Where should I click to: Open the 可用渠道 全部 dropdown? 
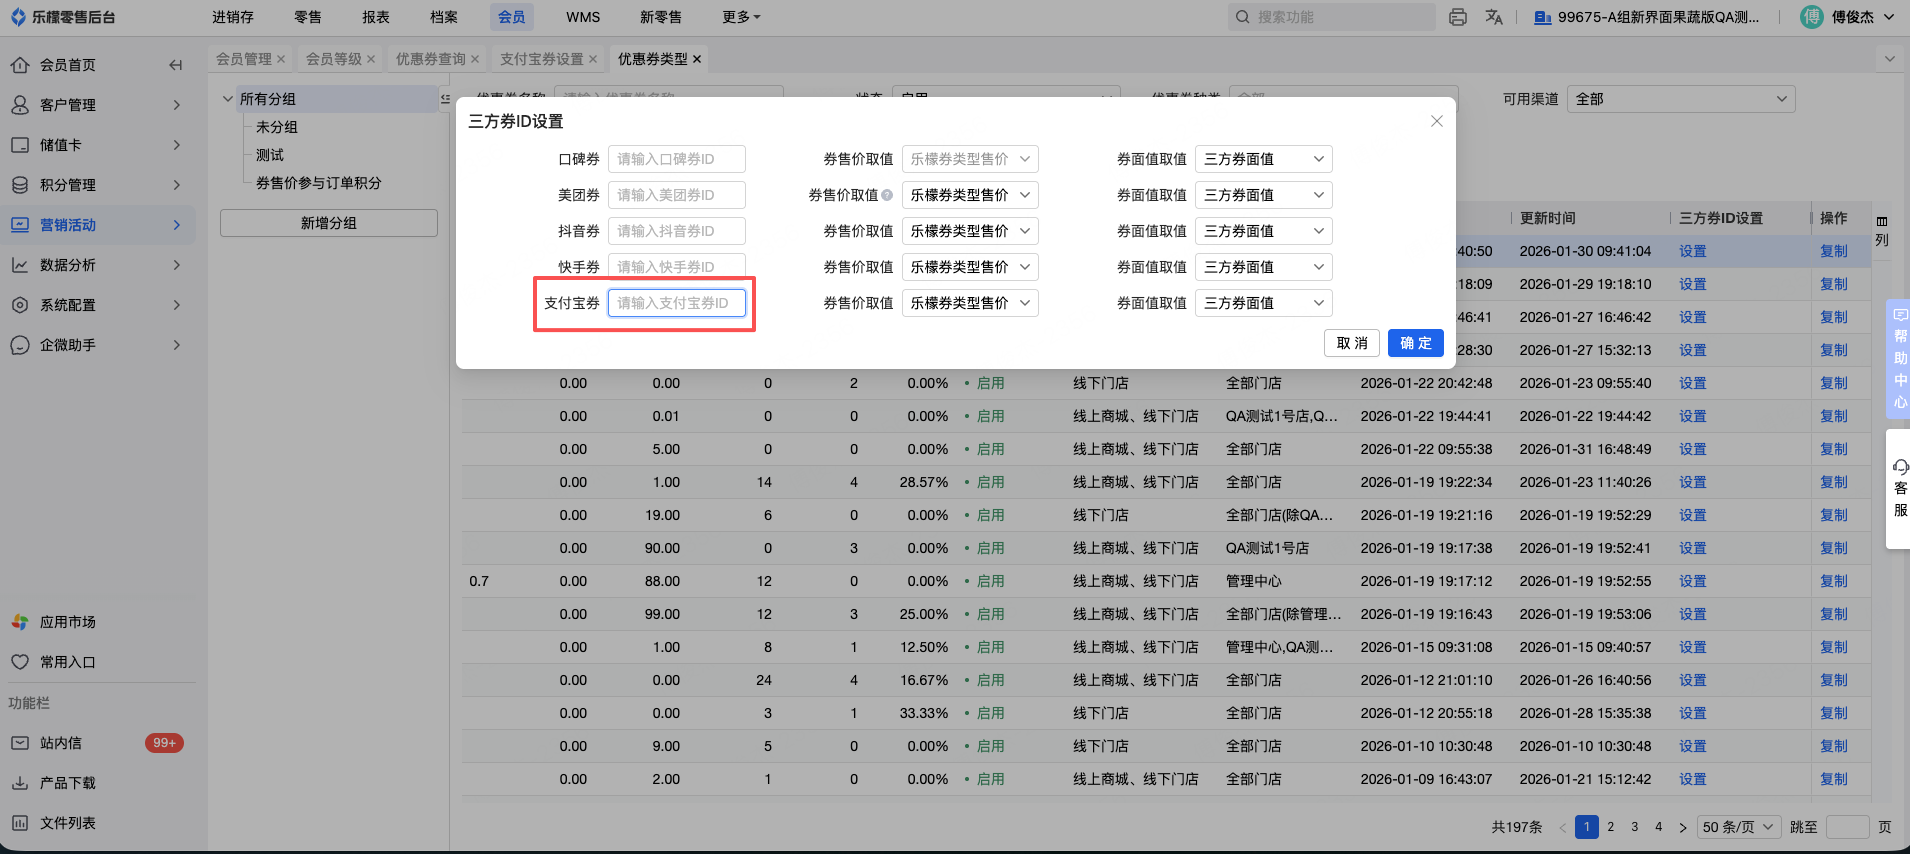pos(1681,99)
